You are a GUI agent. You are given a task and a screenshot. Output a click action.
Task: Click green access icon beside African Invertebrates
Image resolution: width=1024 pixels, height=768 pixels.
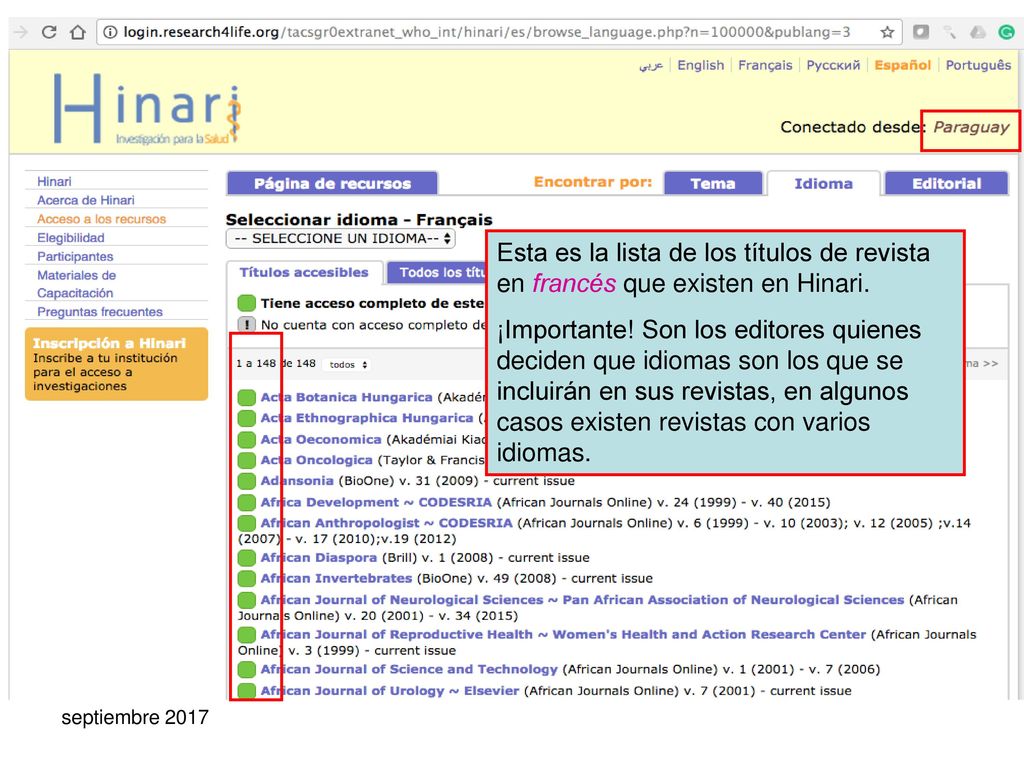tap(247, 579)
